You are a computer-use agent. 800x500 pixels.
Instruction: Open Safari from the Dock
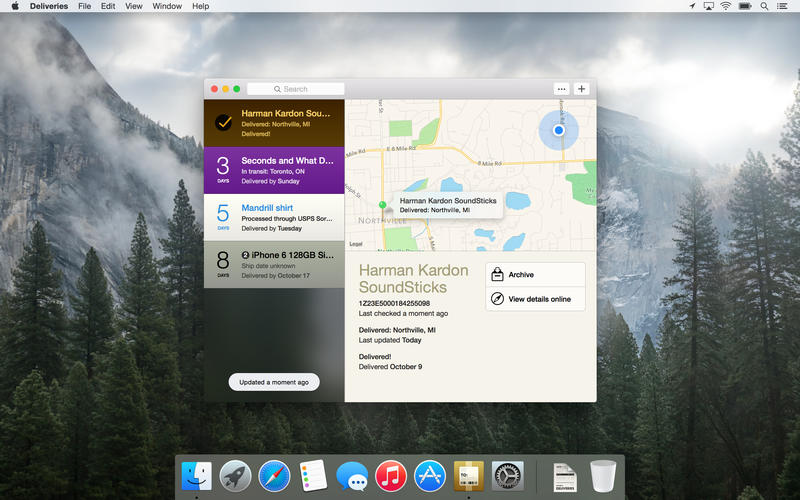(x=273, y=476)
